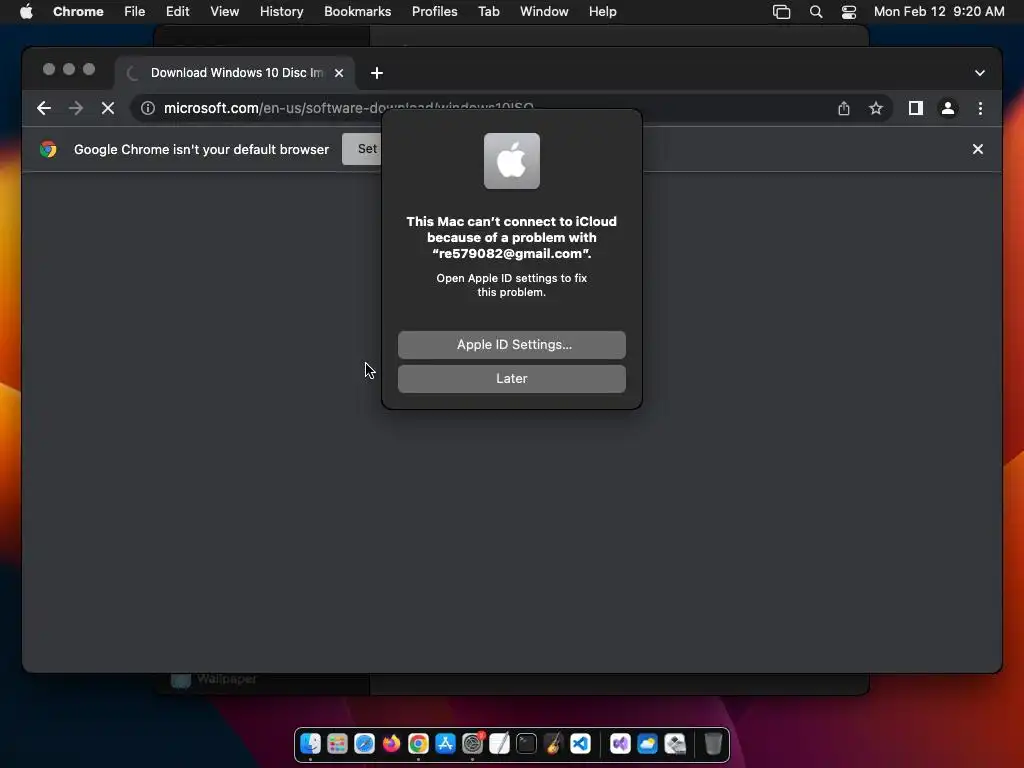This screenshot has height=768, width=1024.
Task: Open the Weather app in Dock
Action: [647, 744]
